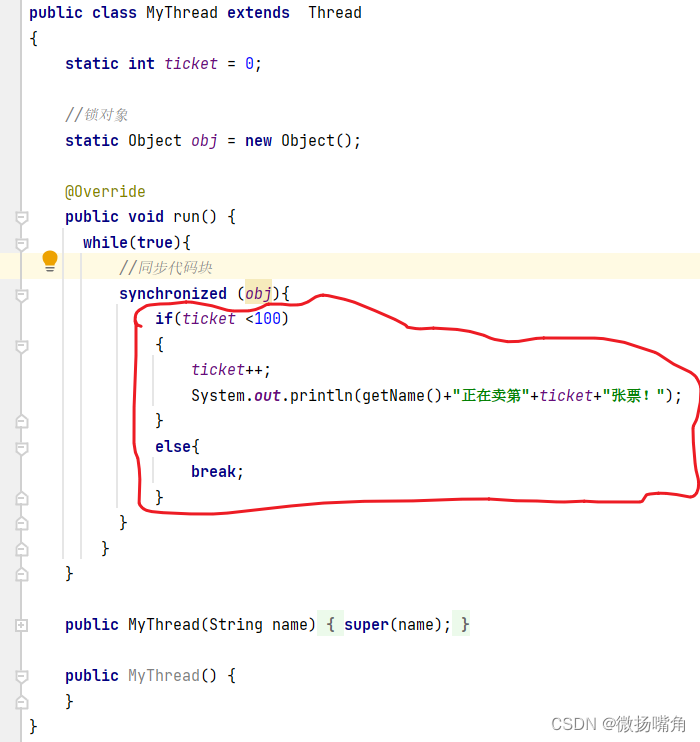Click the ticket variable in static int declaration

191,64
